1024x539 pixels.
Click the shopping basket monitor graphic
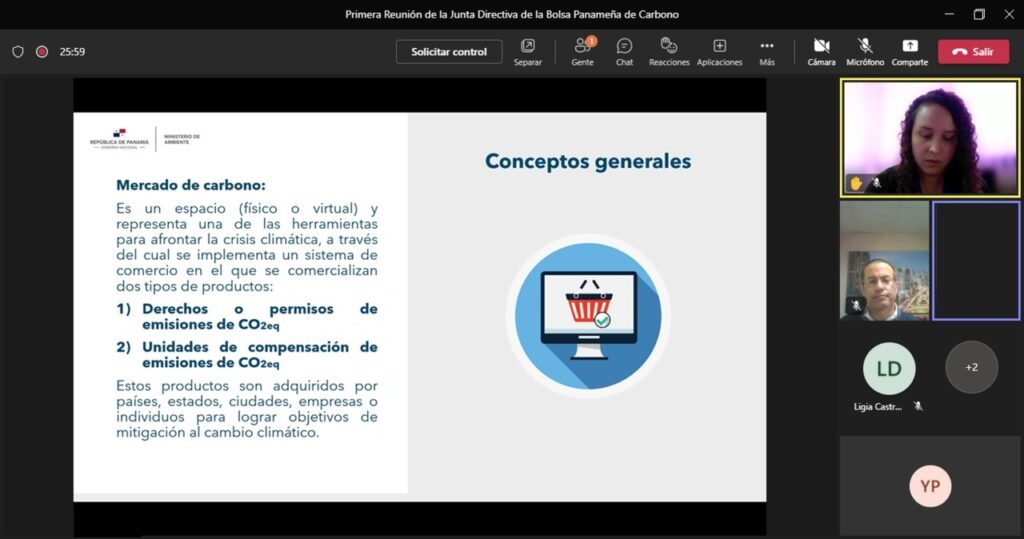coord(588,316)
